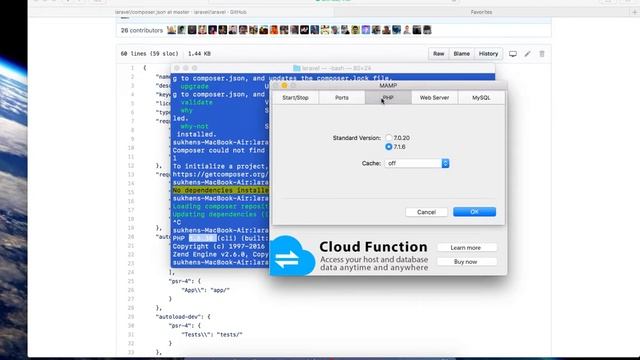Switch to the Start/Stop tab in MAMP
640x360 pixels.
[x=296, y=98]
